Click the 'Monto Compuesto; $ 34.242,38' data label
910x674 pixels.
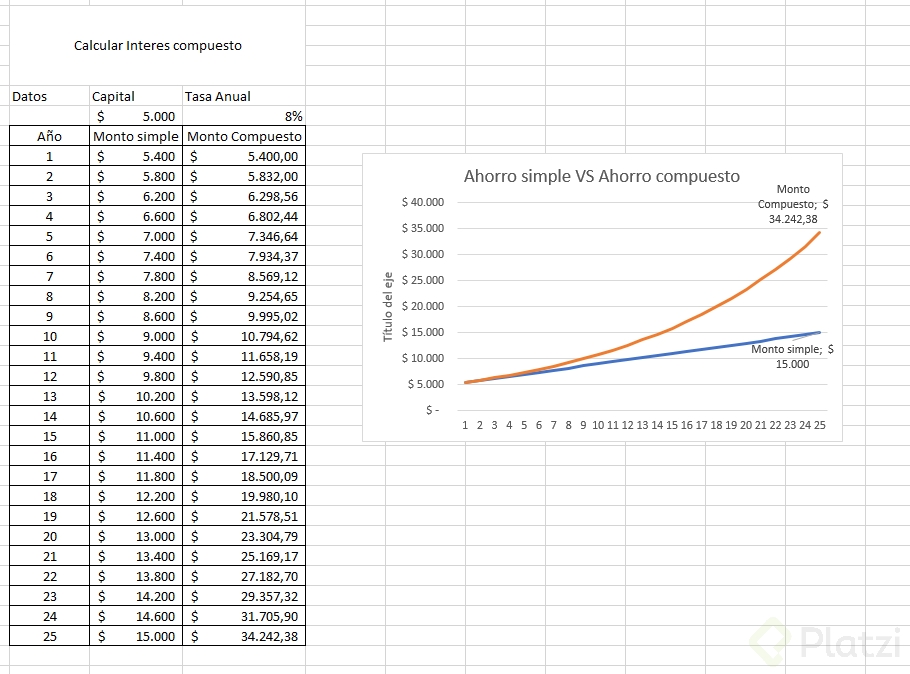tap(793, 204)
